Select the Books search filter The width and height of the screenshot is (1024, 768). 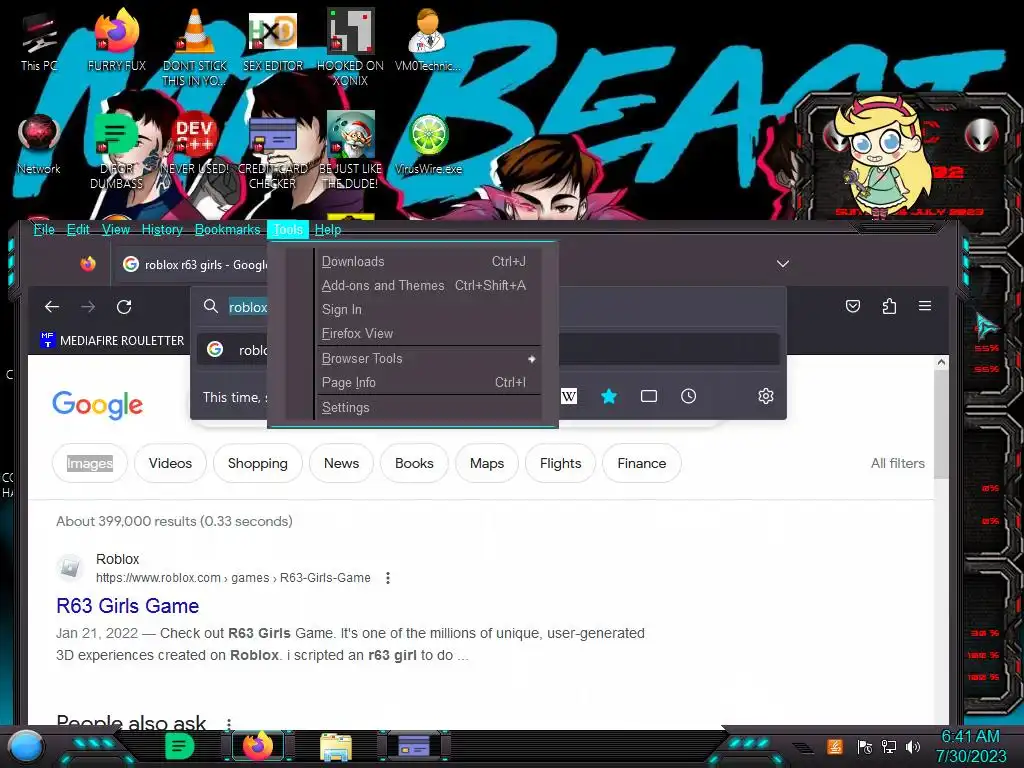click(x=414, y=463)
